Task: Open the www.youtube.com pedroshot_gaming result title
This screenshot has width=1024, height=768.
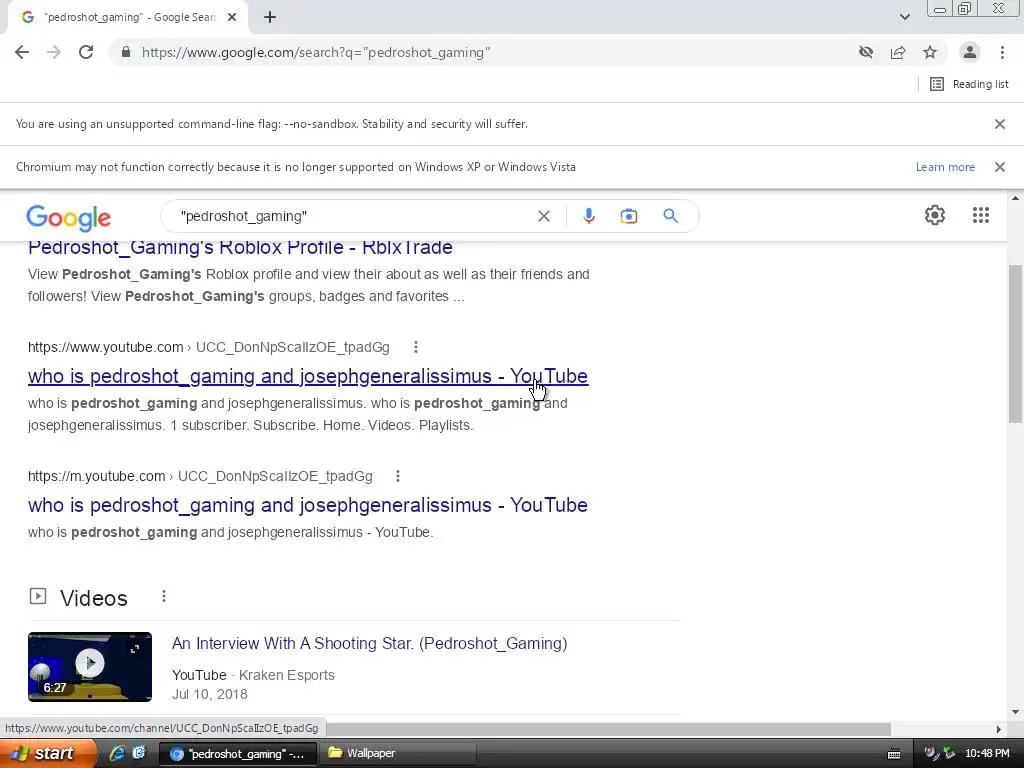Action: 308,376
